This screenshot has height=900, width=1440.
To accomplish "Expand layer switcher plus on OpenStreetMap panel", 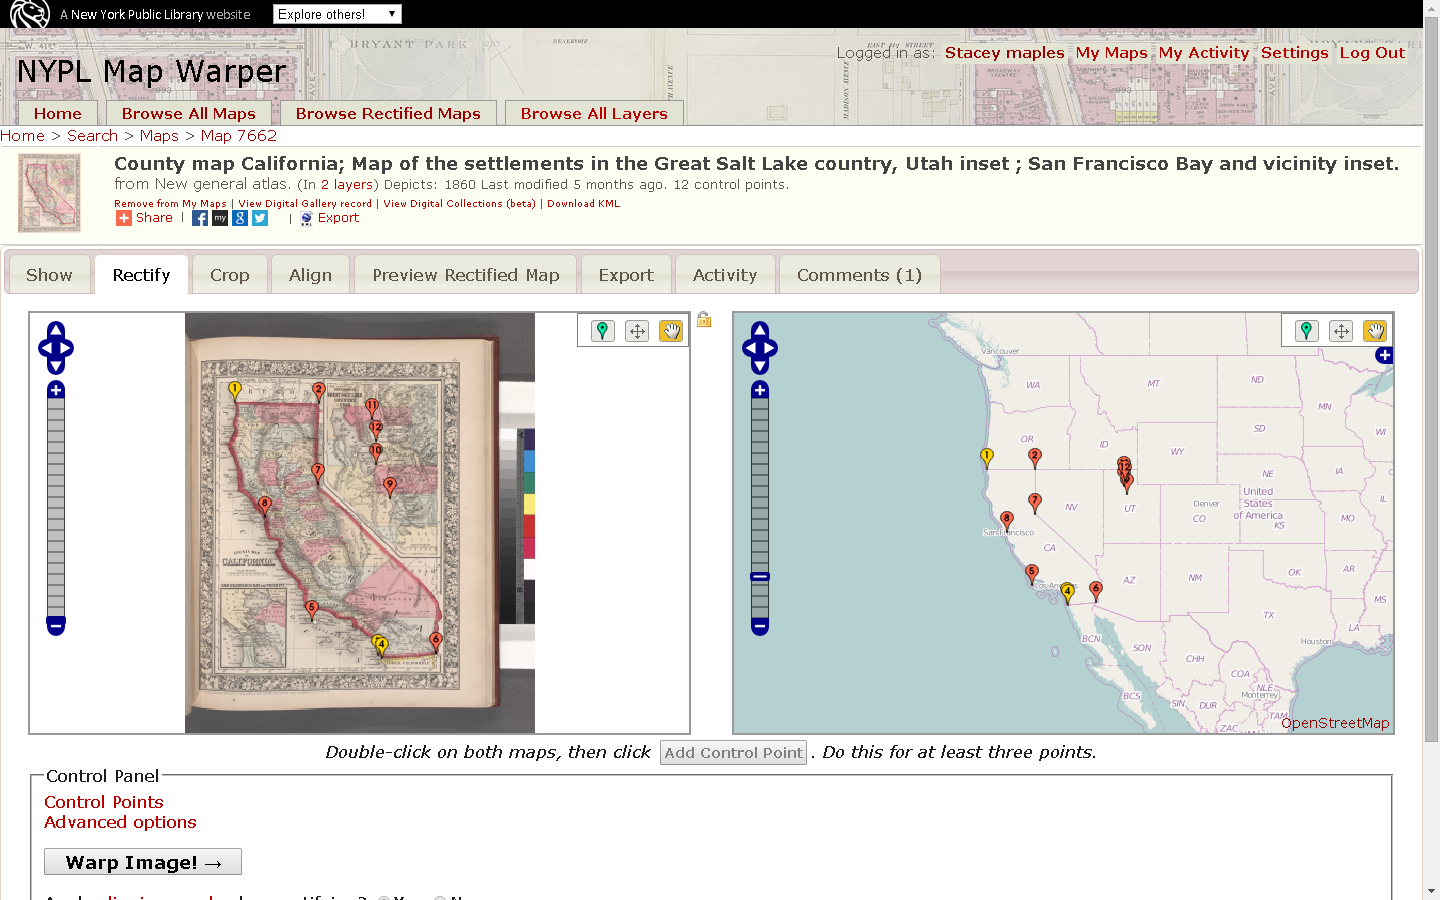I will [1384, 355].
